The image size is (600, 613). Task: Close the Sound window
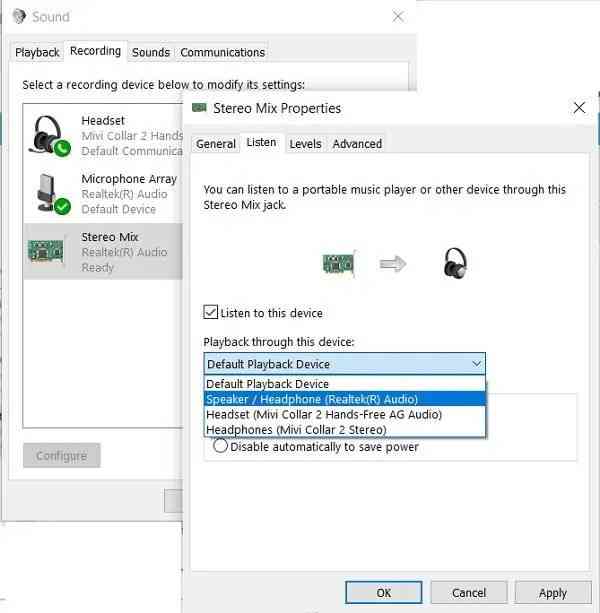tap(398, 16)
